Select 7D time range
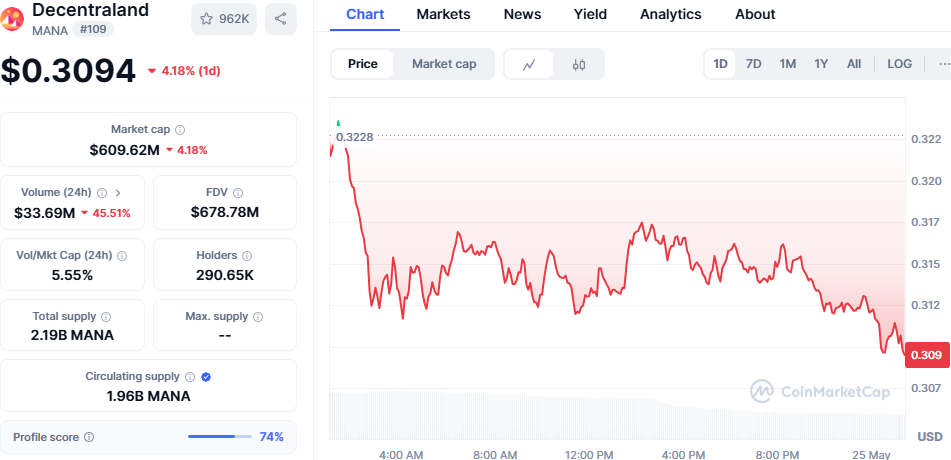The height and width of the screenshot is (460, 951). pyautogui.click(x=753, y=64)
